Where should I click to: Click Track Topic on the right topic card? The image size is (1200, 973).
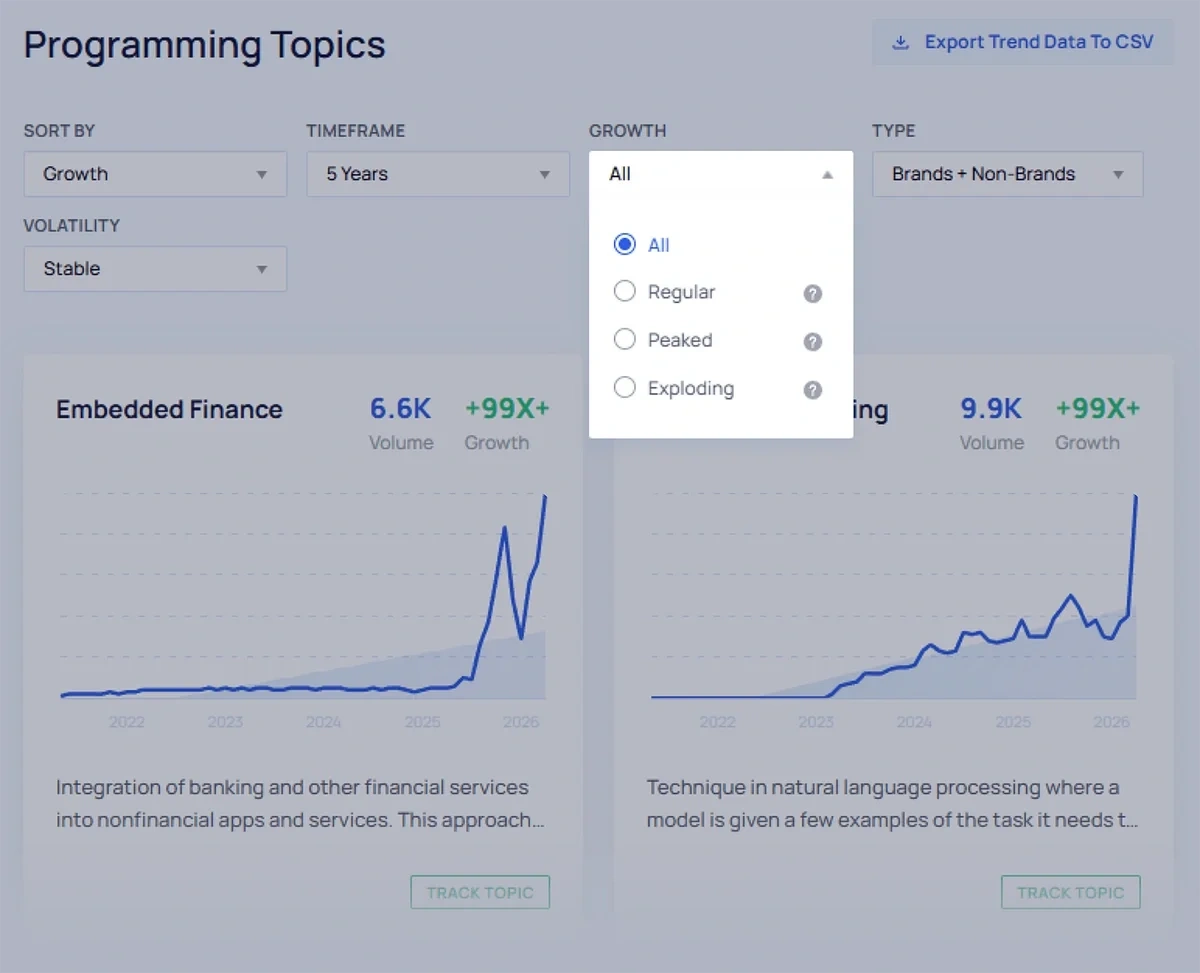1069,892
